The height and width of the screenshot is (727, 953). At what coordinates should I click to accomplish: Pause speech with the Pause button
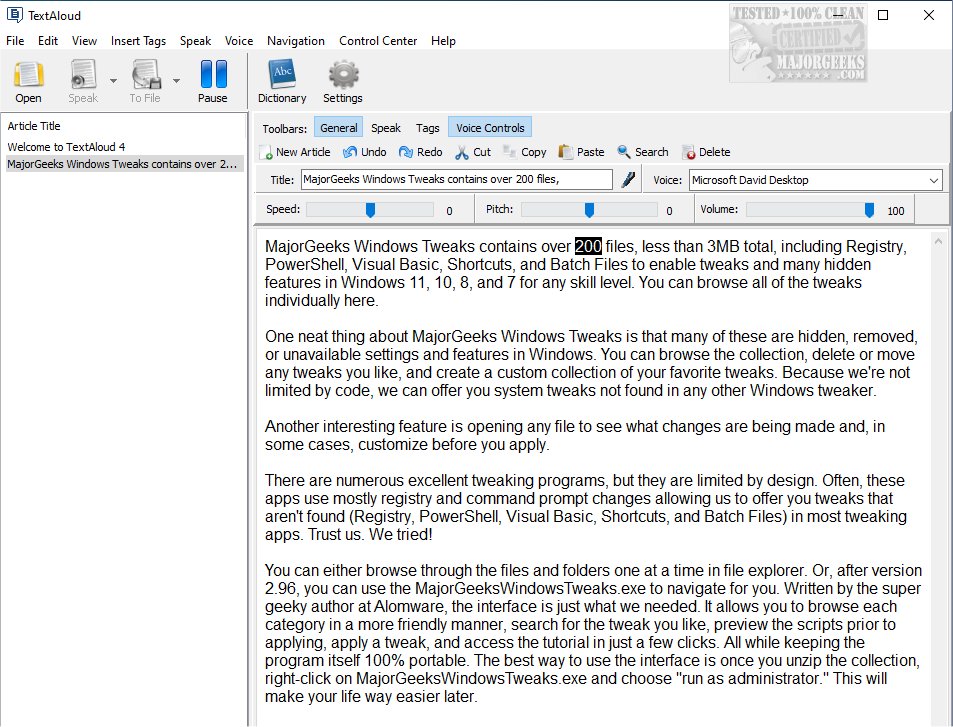213,81
